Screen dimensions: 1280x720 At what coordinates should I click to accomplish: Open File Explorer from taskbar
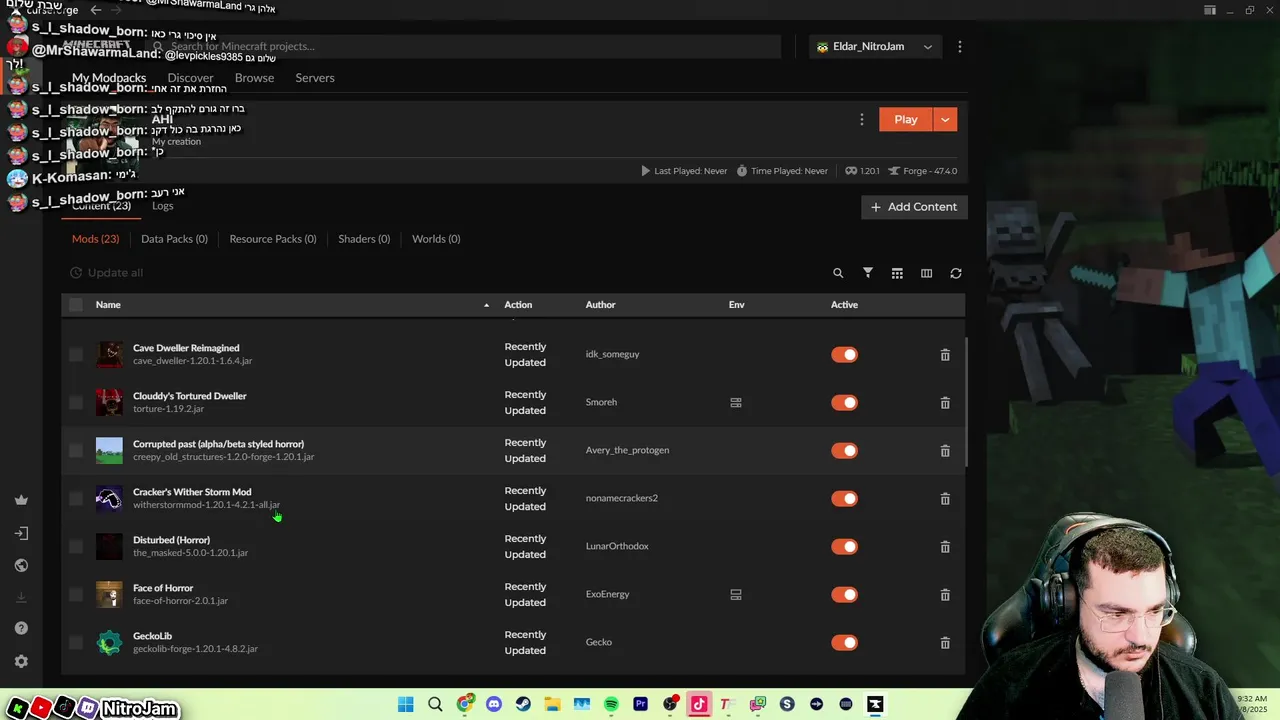552,705
